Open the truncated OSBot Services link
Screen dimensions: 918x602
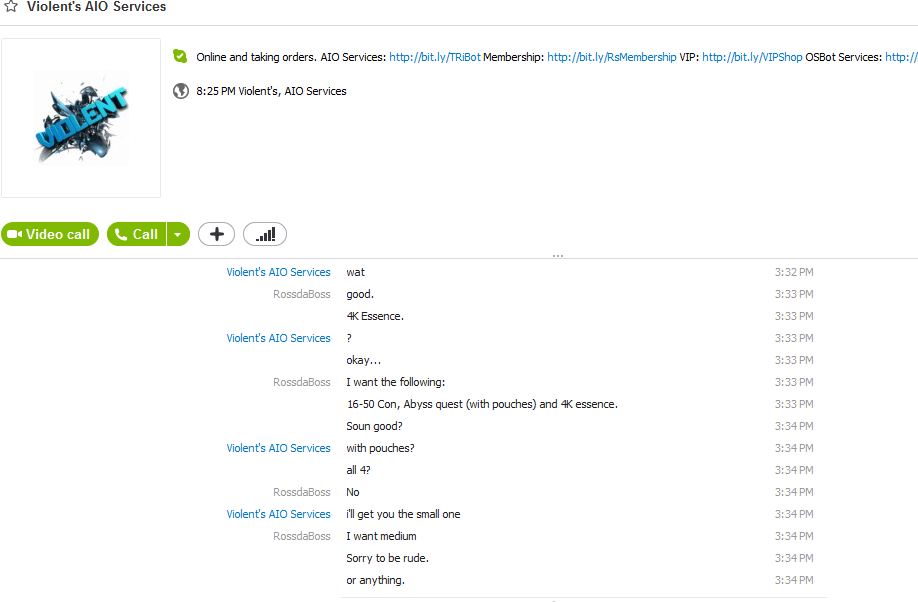pyautogui.click(x=902, y=57)
